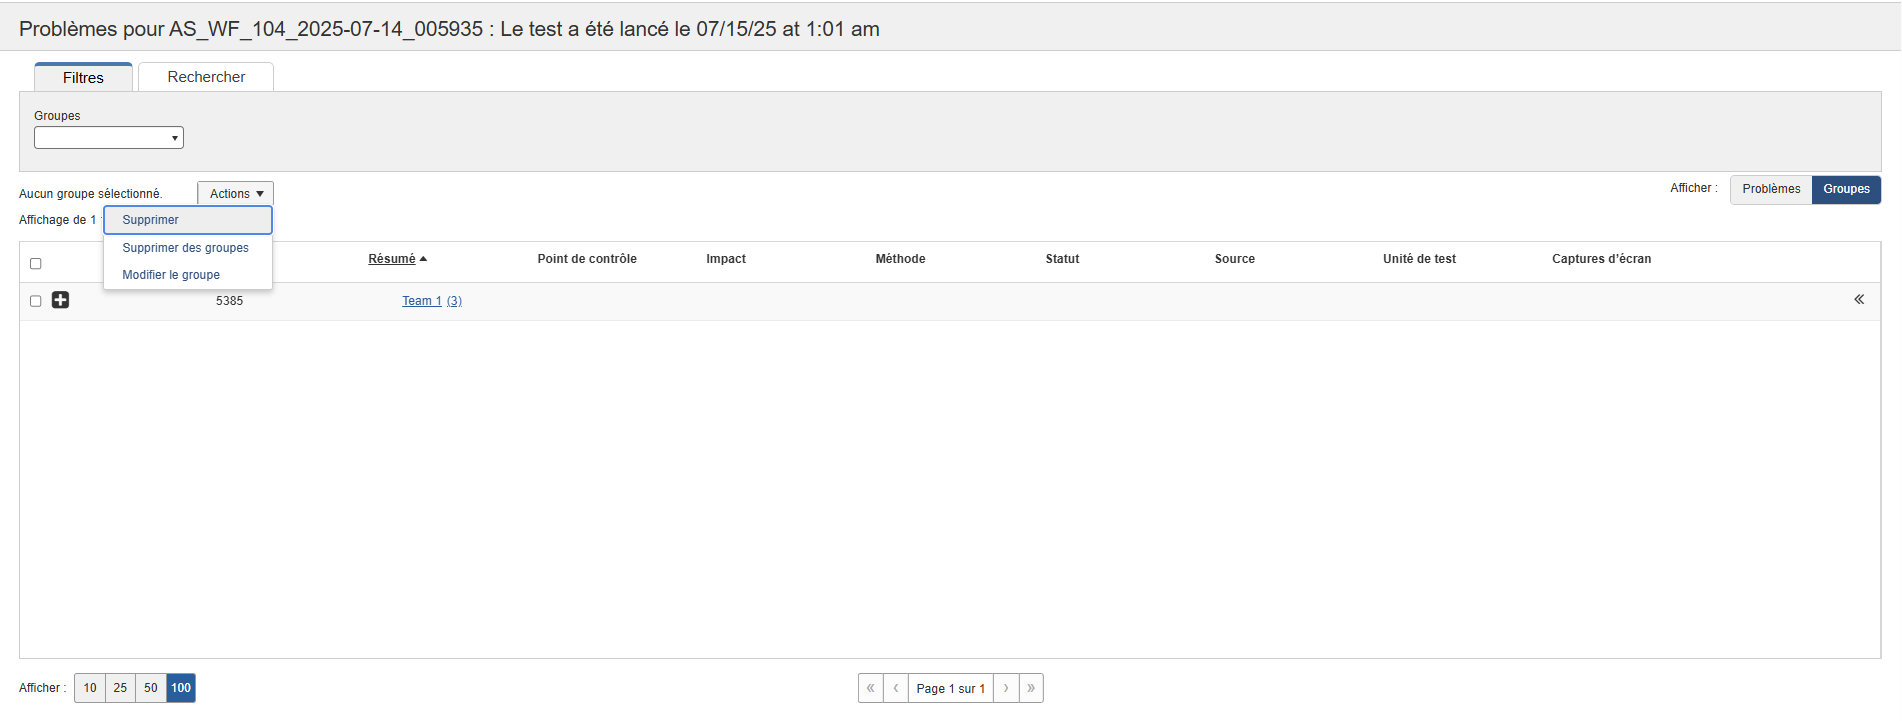Jump to the last page
The height and width of the screenshot is (721, 1902).
pos(1031,688)
